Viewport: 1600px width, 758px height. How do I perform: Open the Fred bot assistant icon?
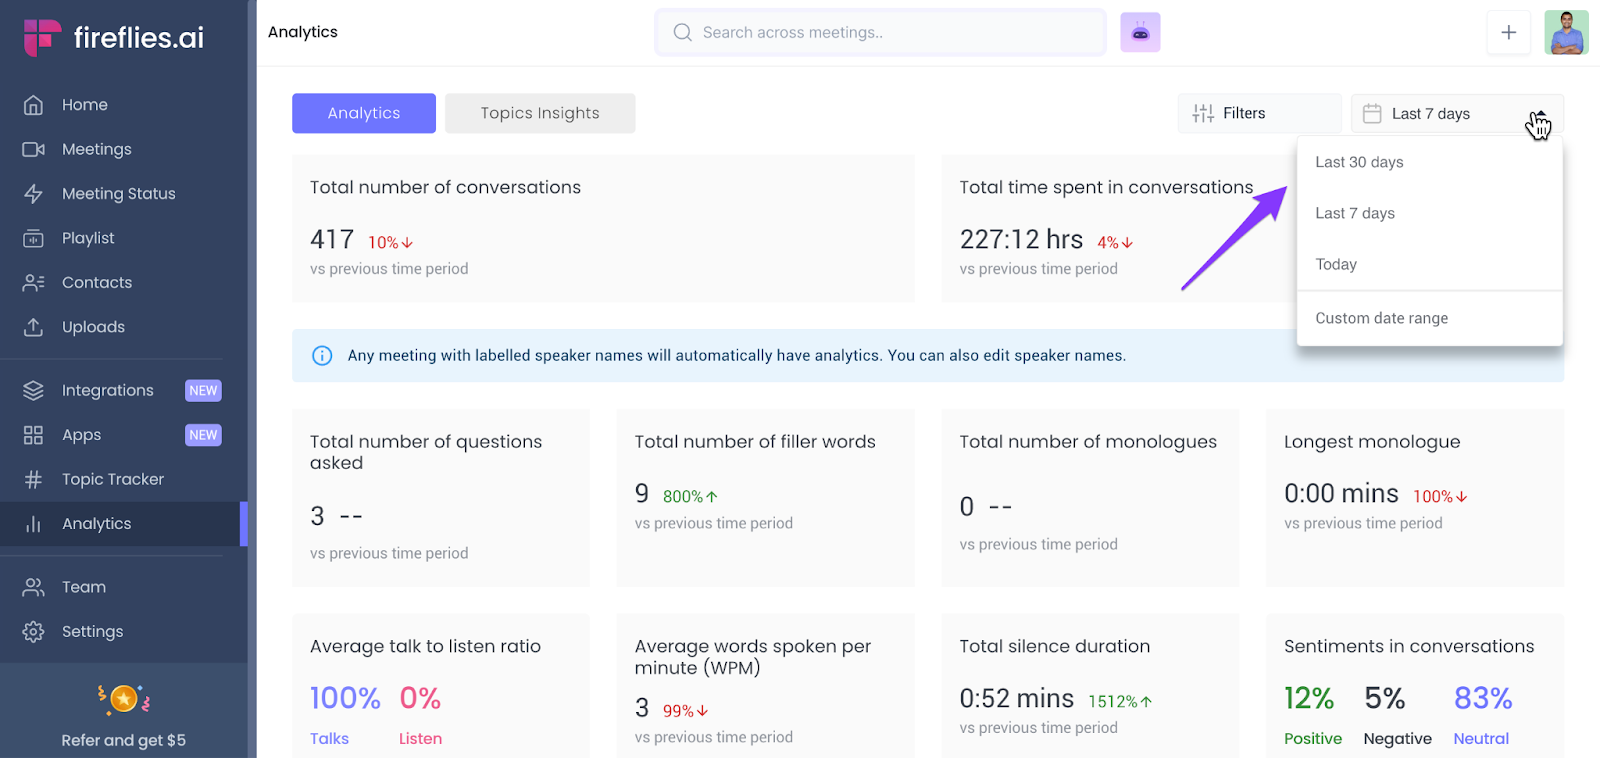[1140, 33]
